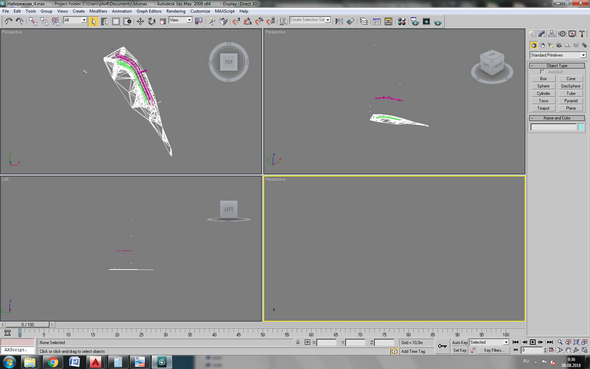This screenshot has width=590, height=369.
Task: Open the Standard Primitives dropdown
Action: tap(558, 55)
